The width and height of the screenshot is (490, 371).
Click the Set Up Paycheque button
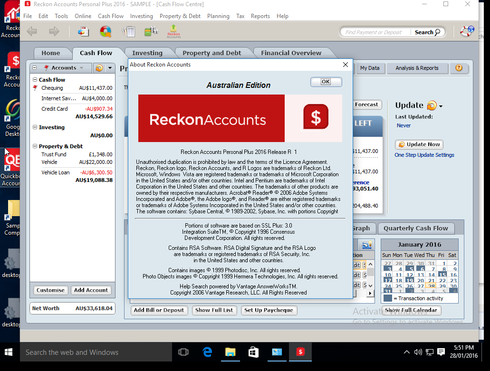pyautogui.click(x=269, y=310)
